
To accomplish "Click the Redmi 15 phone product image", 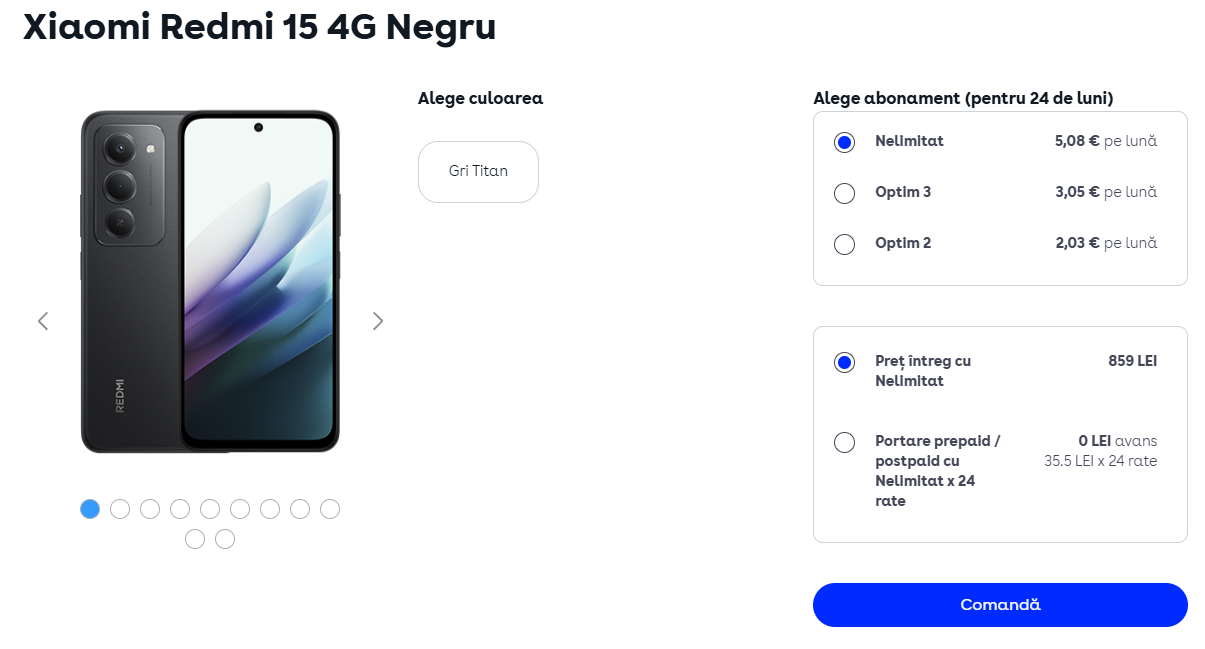I will [x=210, y=281].
